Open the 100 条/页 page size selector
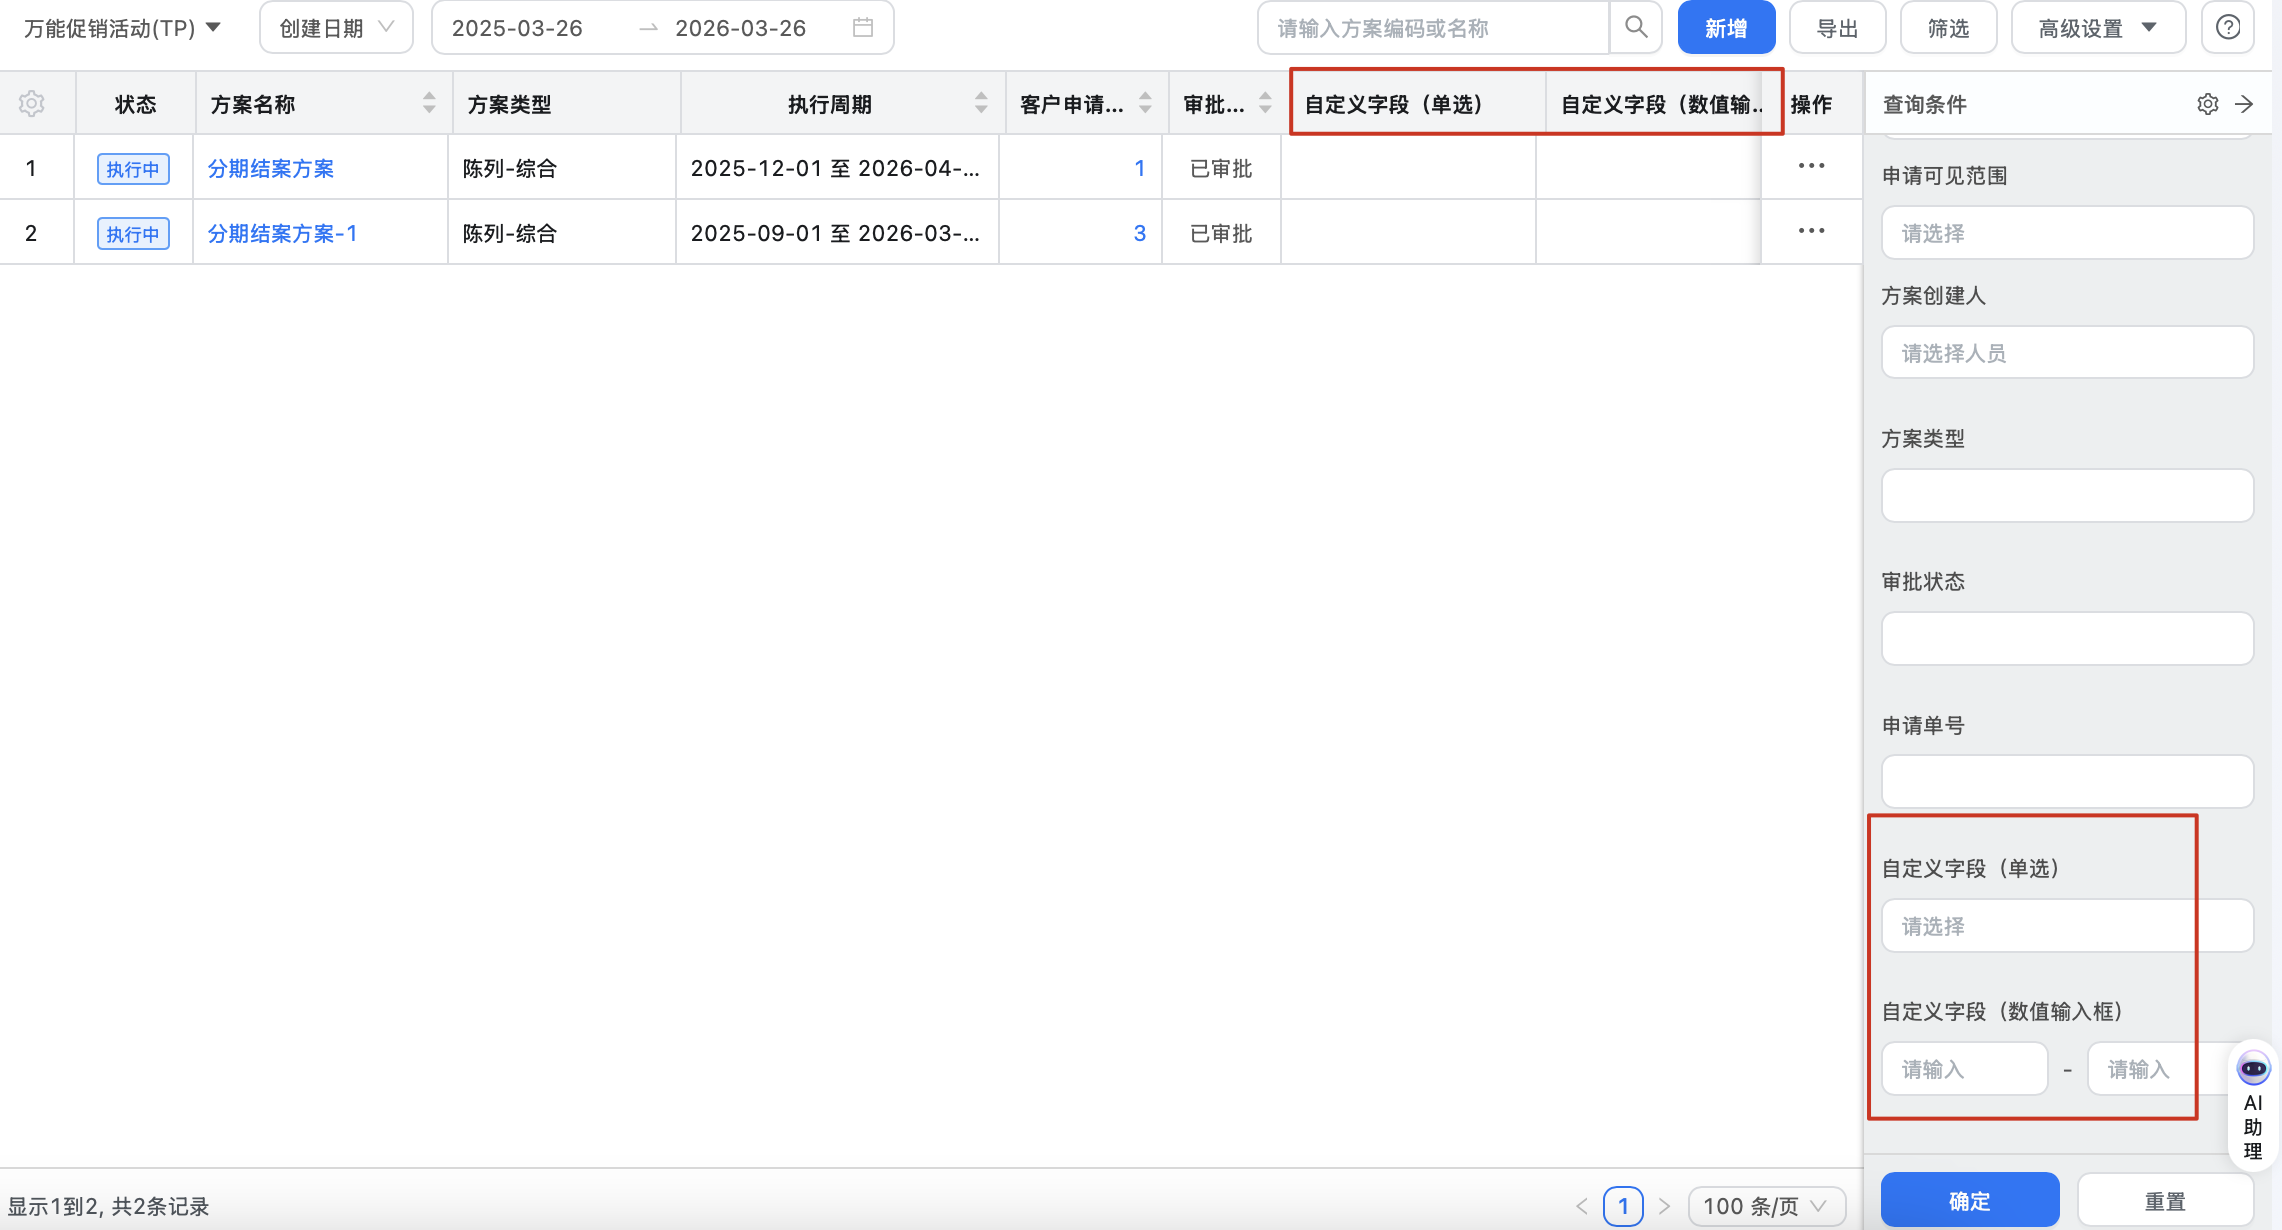Viewport: 2282px width, 1230px height. click(x=1765, y=1206)
